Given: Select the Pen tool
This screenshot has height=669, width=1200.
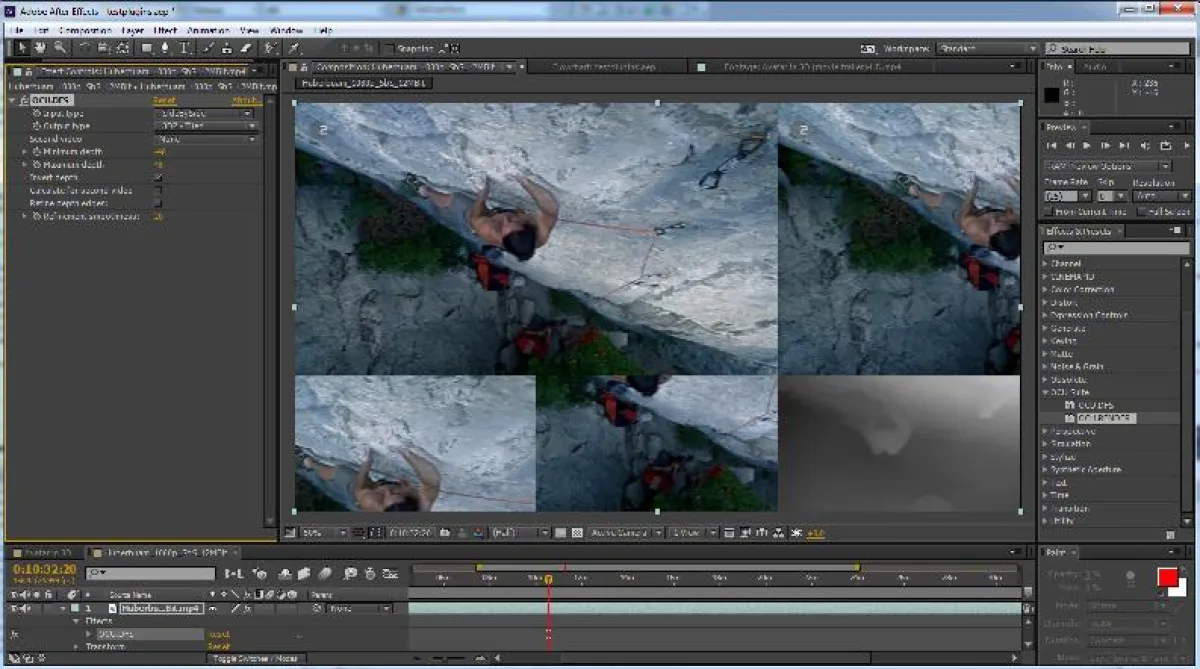Looking at the screenshot, I should 163,47.
